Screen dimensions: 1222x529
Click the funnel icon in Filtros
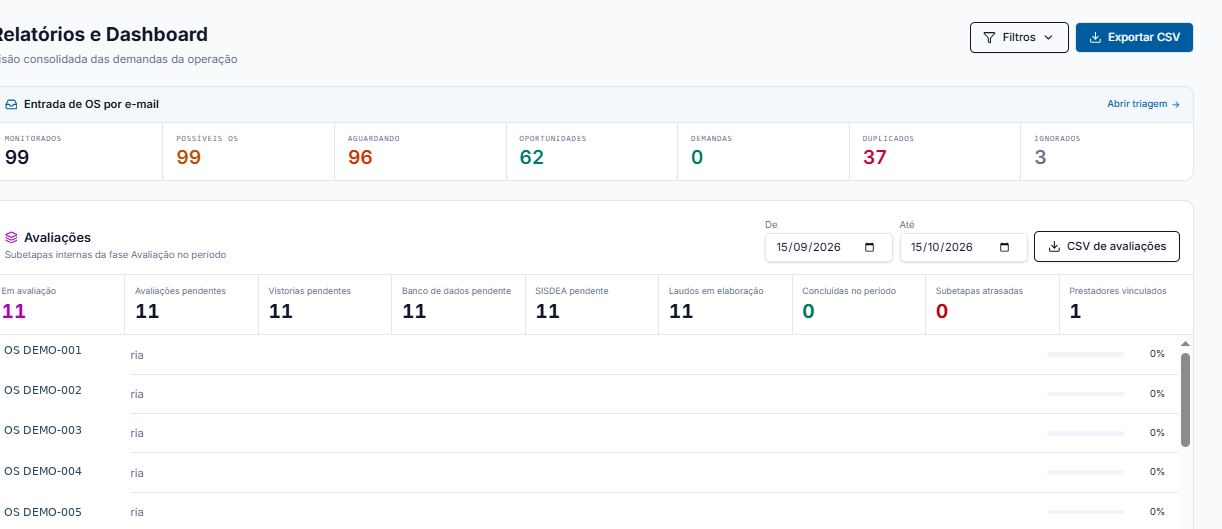(x=989, y=37)
